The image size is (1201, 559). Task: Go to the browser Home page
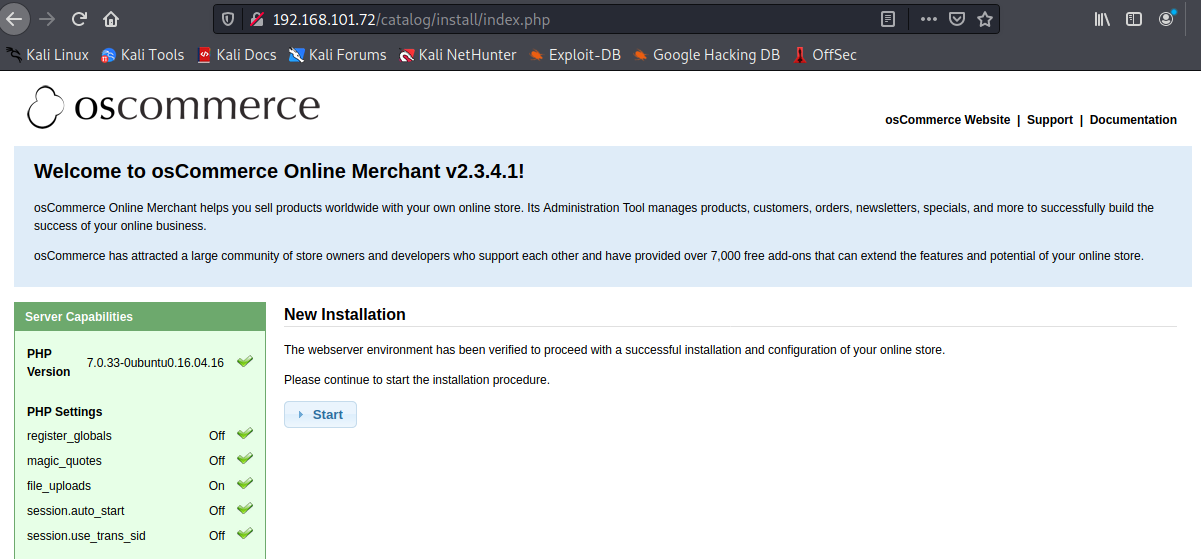[111, 19]
